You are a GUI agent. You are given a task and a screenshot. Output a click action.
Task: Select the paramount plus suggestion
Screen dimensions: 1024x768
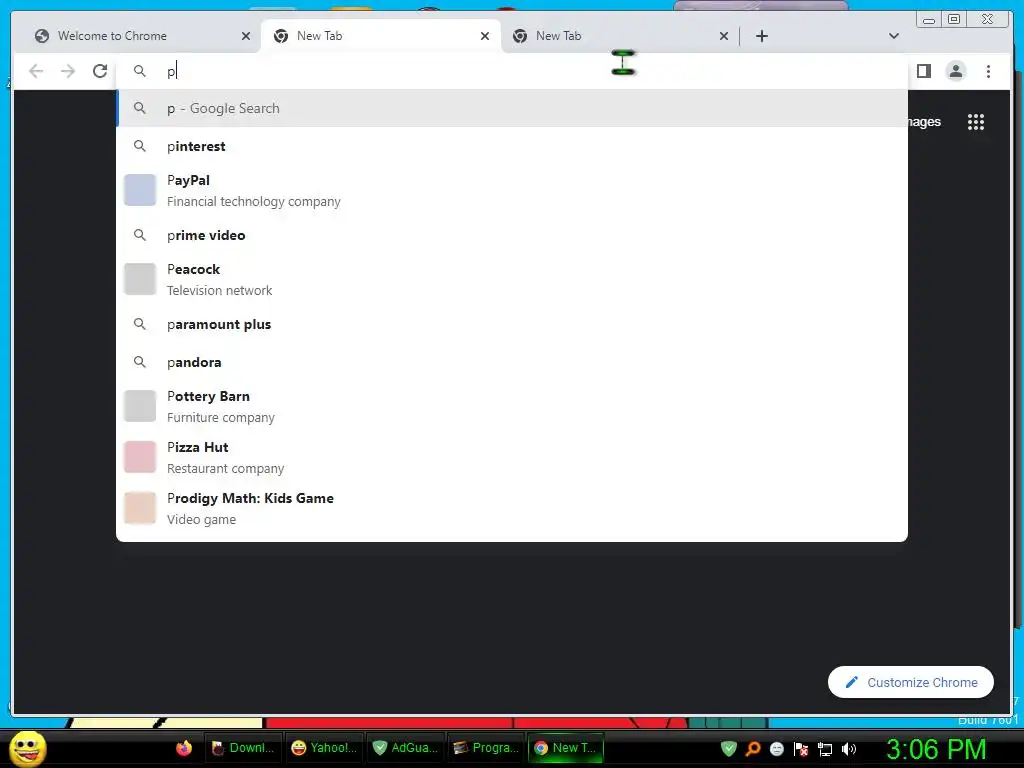pos(512,324)
